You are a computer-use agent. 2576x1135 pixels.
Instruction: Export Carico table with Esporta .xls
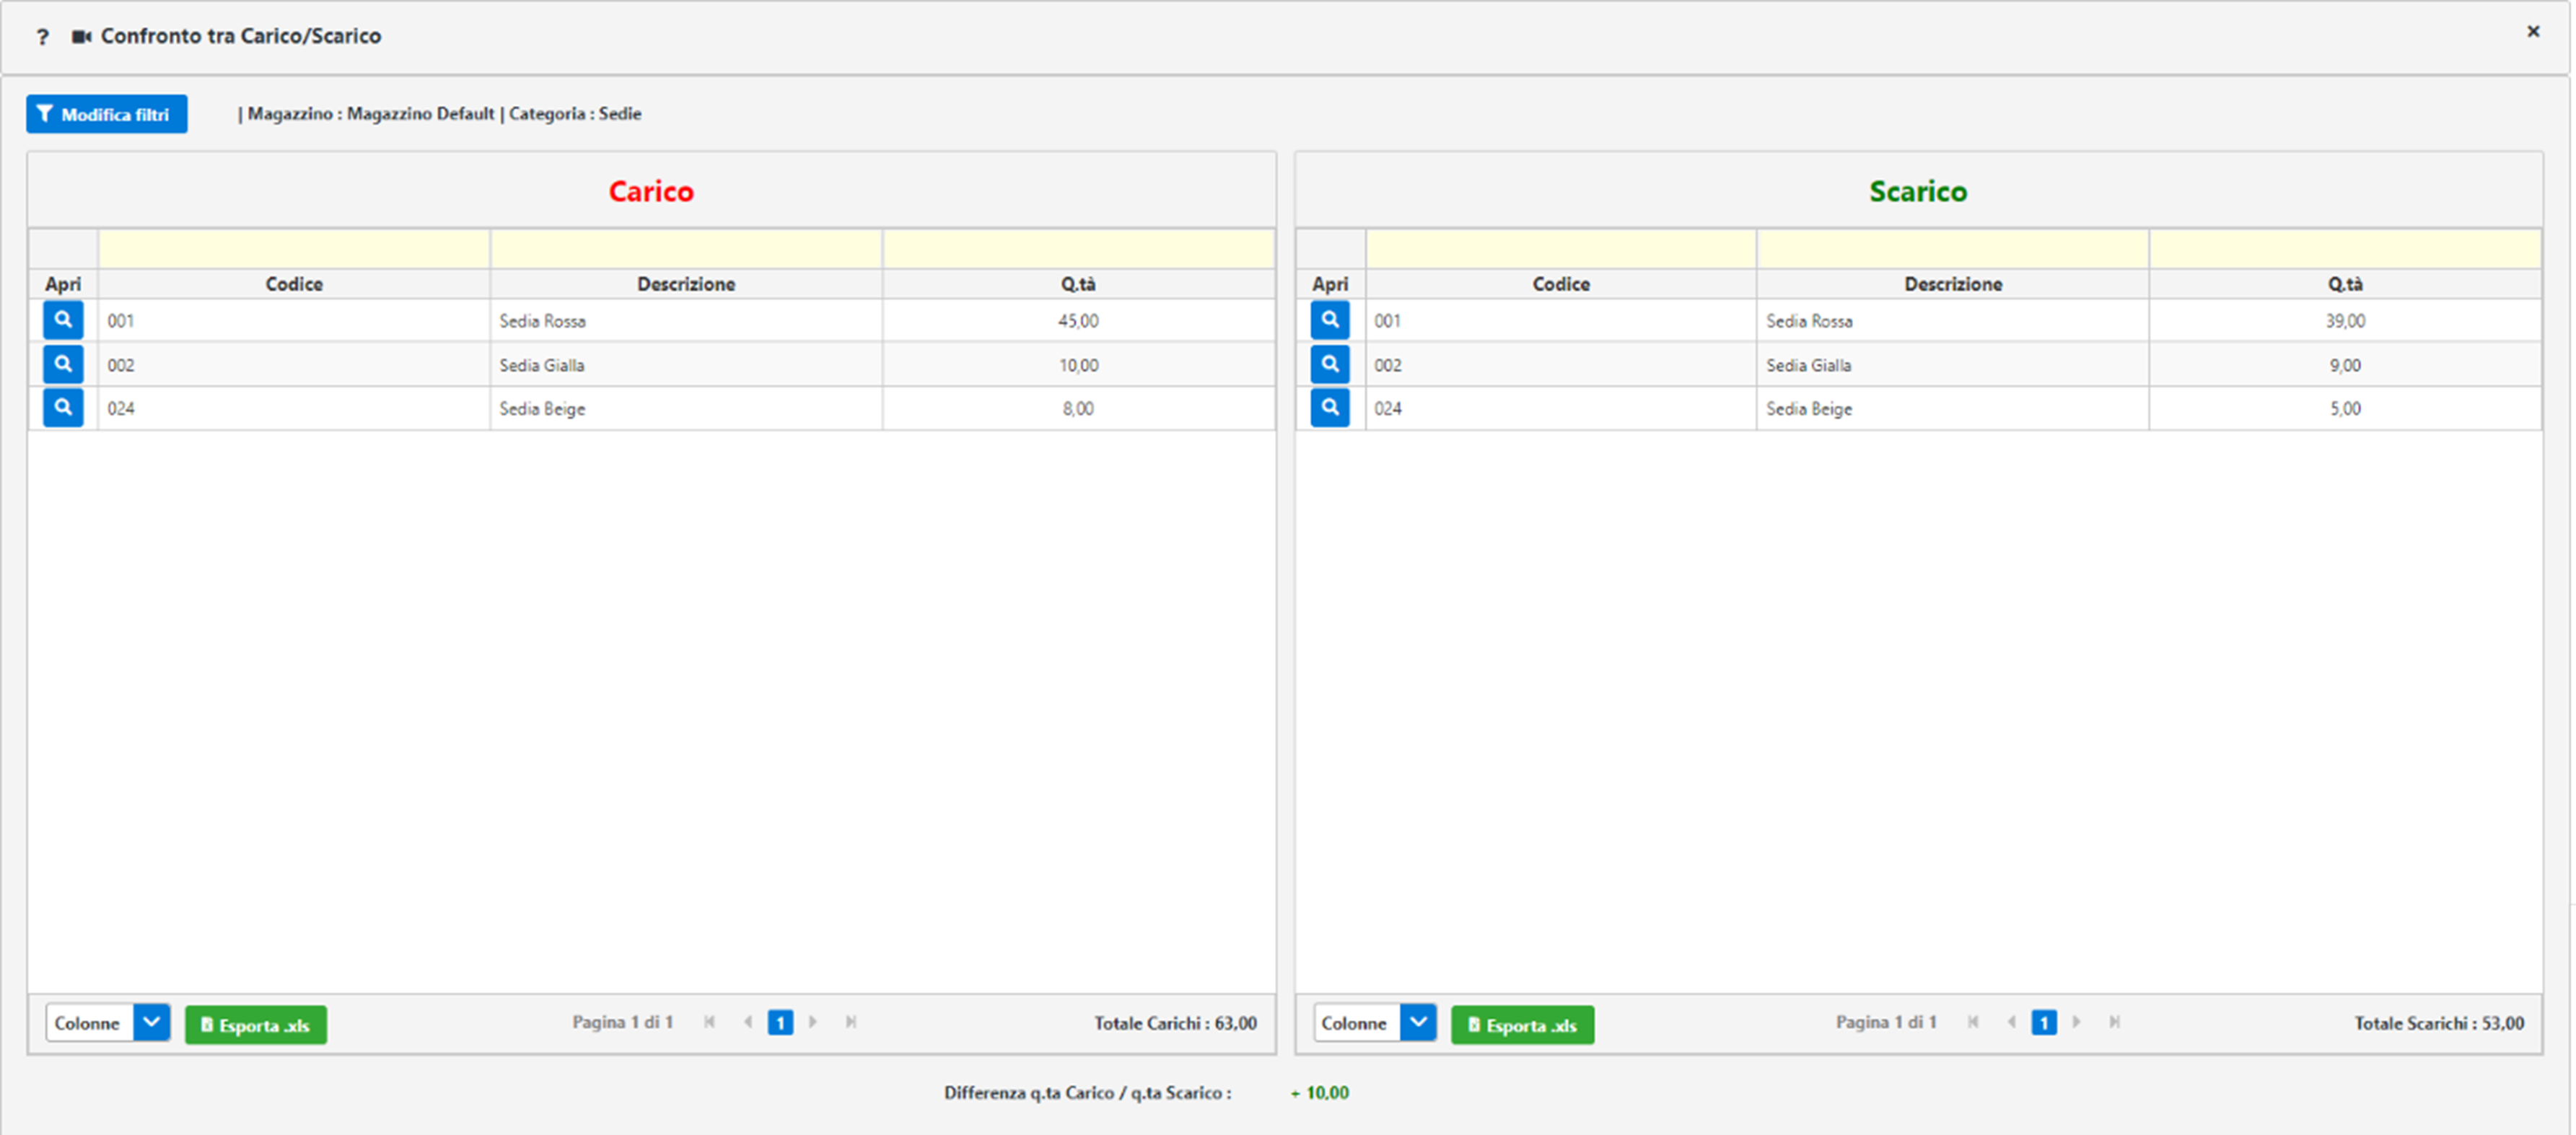pos(256,1025)
